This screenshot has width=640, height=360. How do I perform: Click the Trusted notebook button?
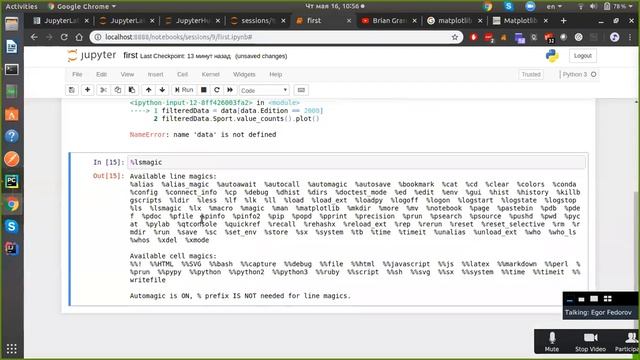531,74
